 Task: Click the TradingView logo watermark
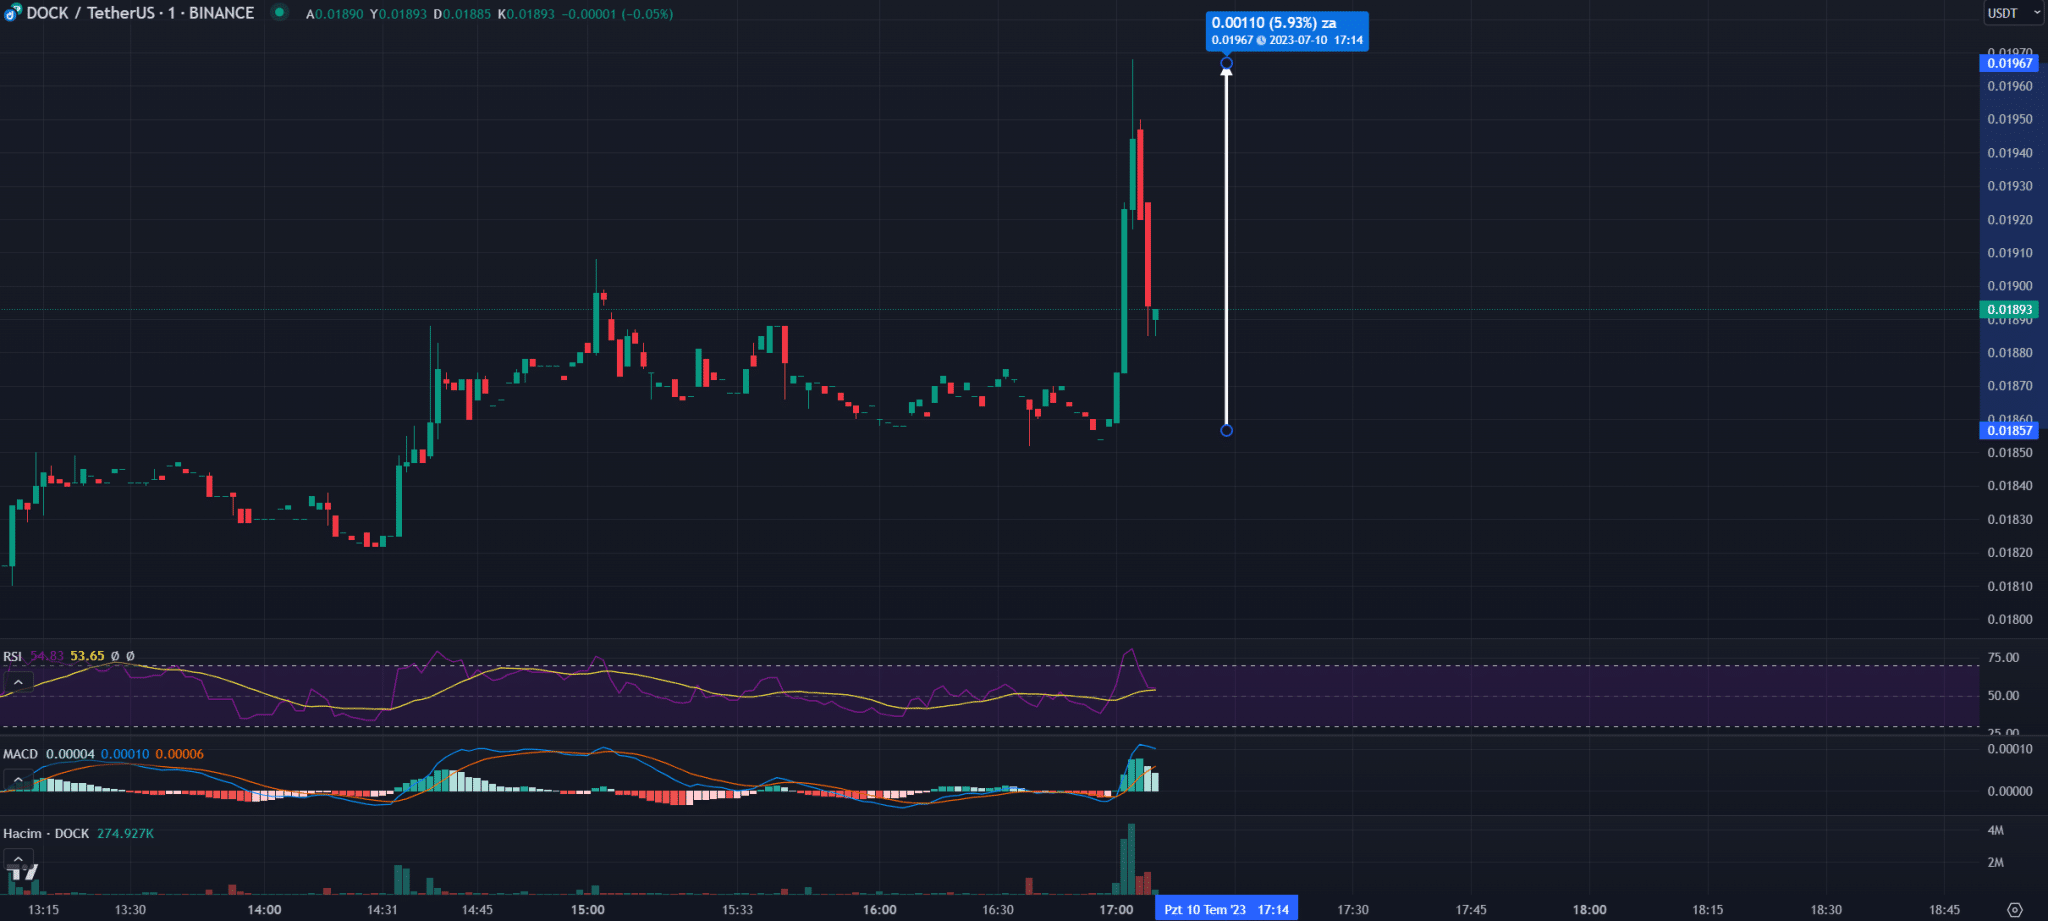[x=22, y=873]
